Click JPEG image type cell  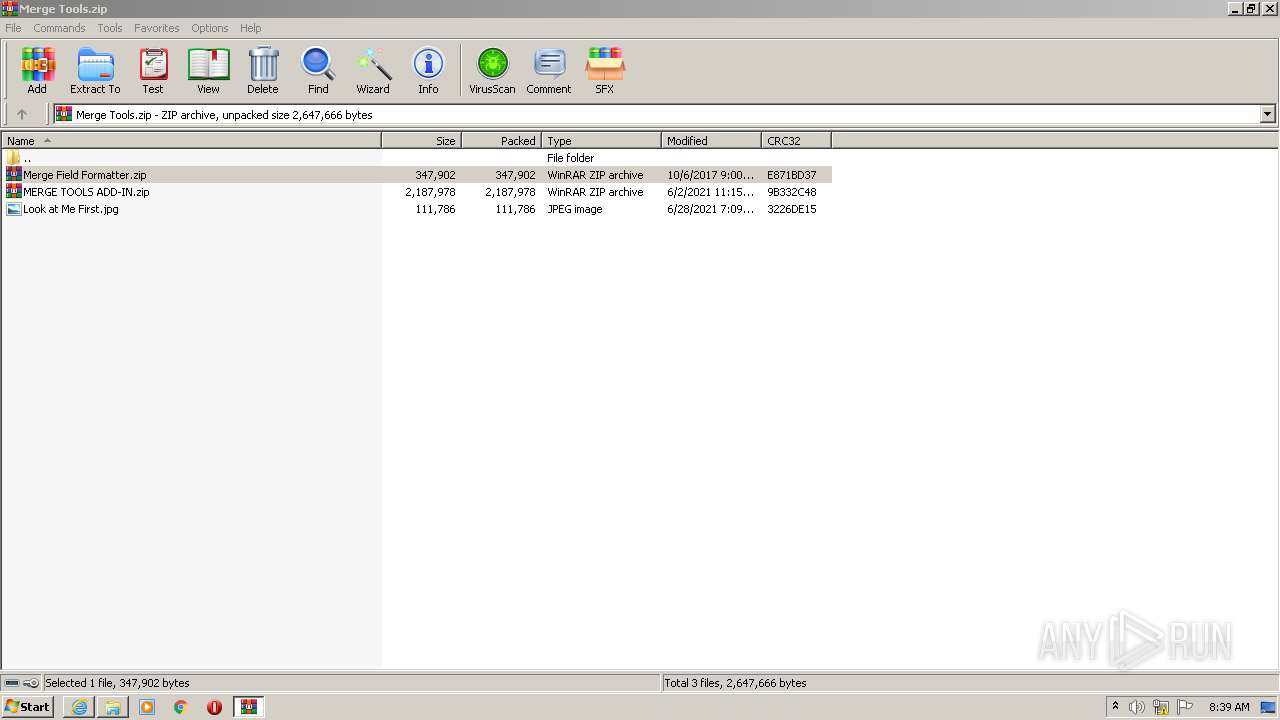point(575,209)
